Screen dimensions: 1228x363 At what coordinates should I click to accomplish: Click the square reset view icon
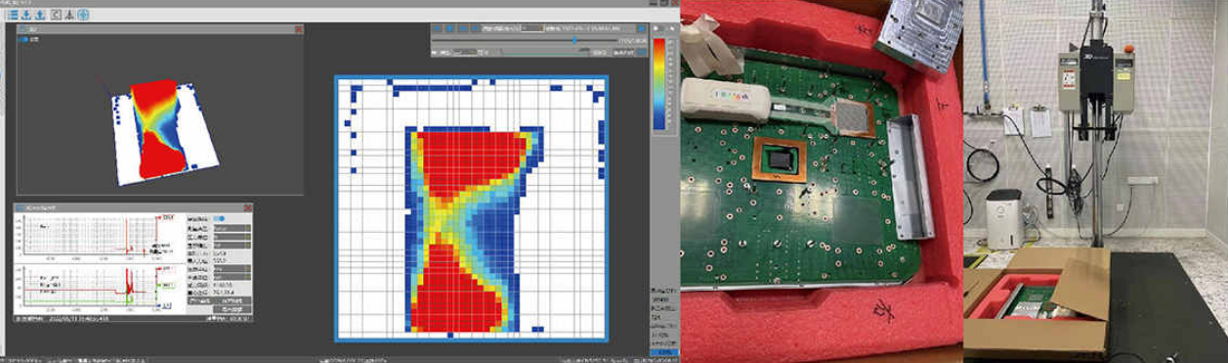tap(56, 15)
